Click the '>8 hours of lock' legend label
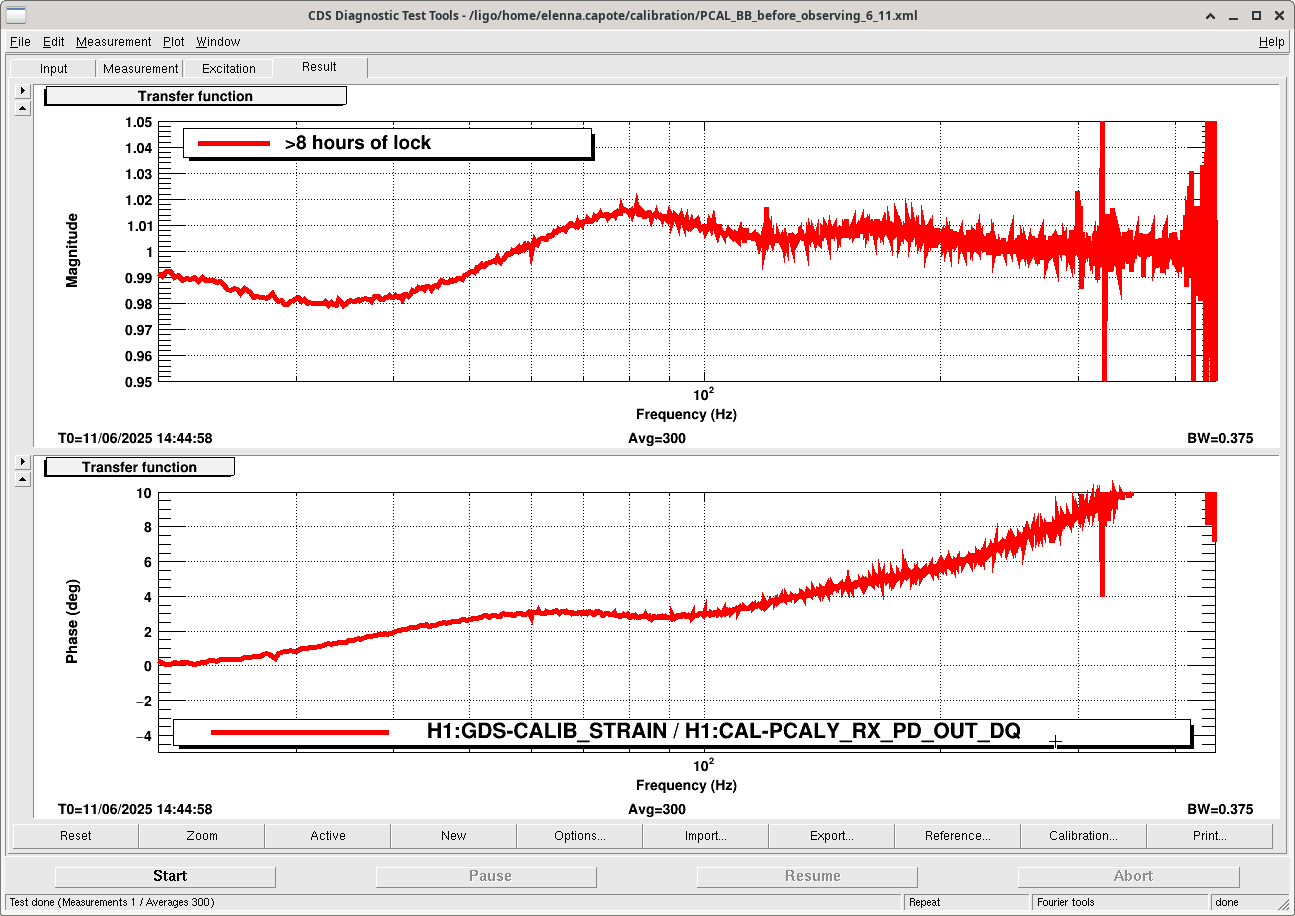The image size is (1295, 916). tap(358, 143)
